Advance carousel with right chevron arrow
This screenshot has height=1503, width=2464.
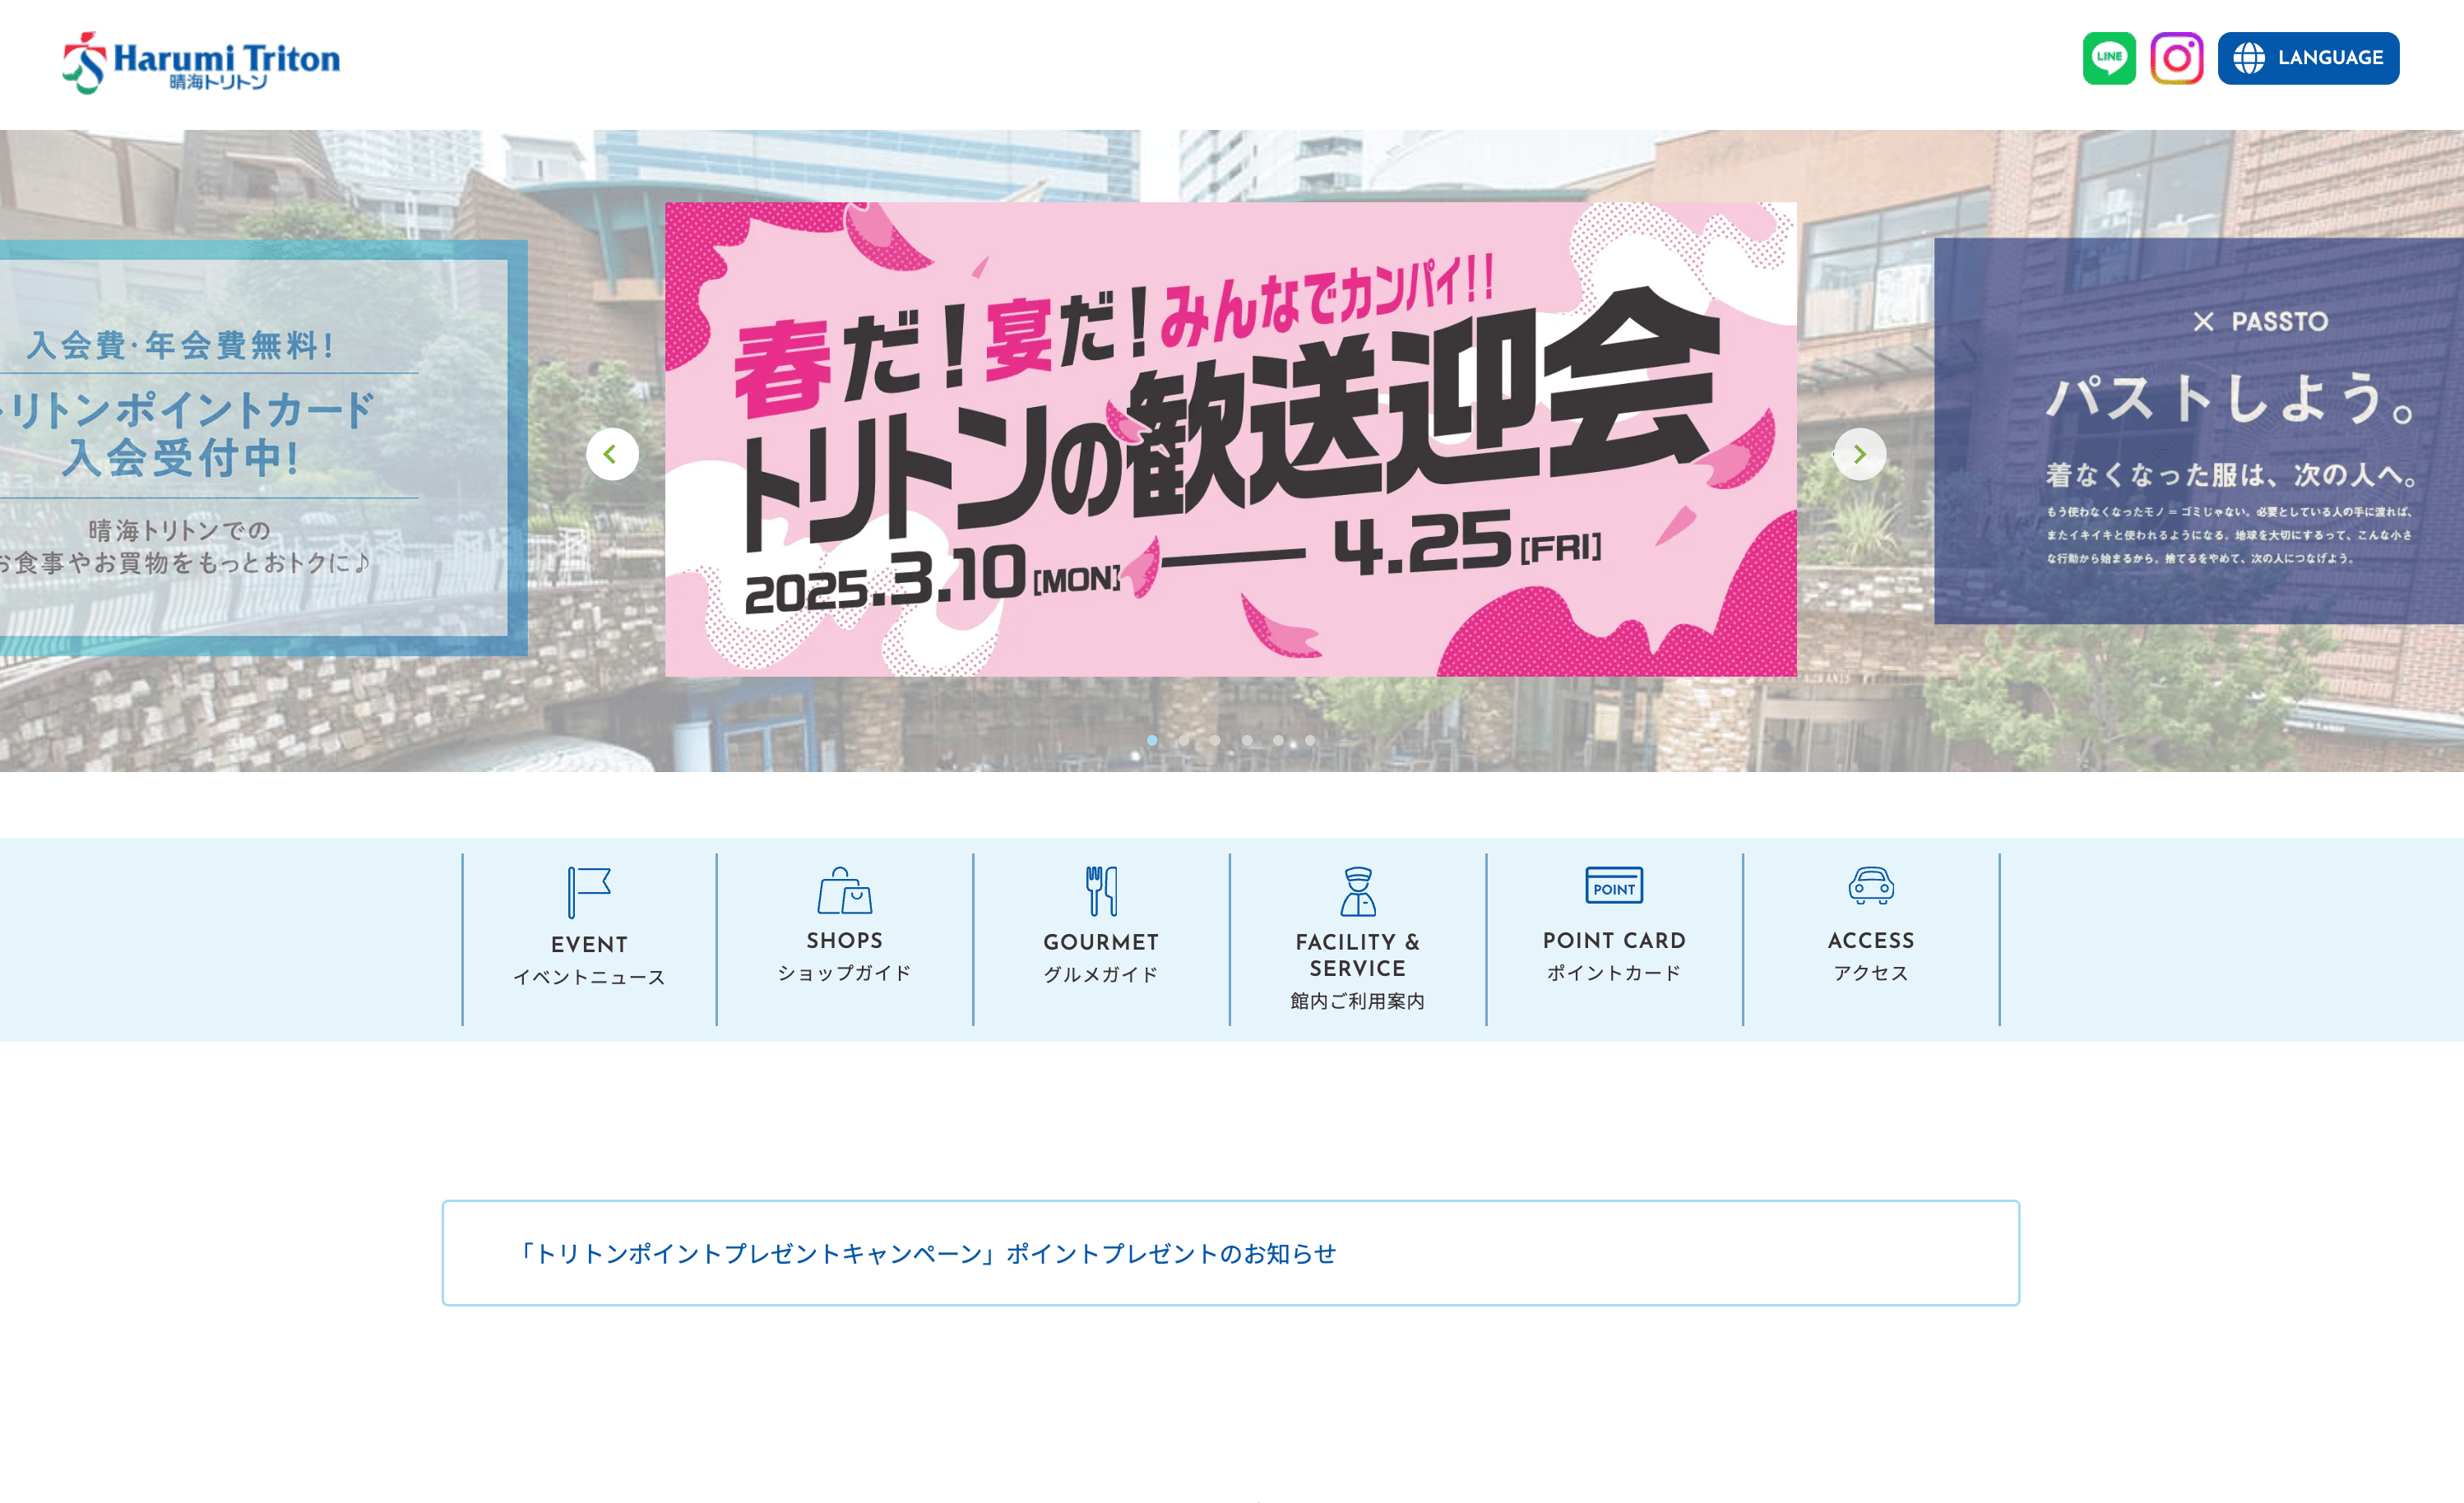pyautogui.click(x=1859, y=454)
